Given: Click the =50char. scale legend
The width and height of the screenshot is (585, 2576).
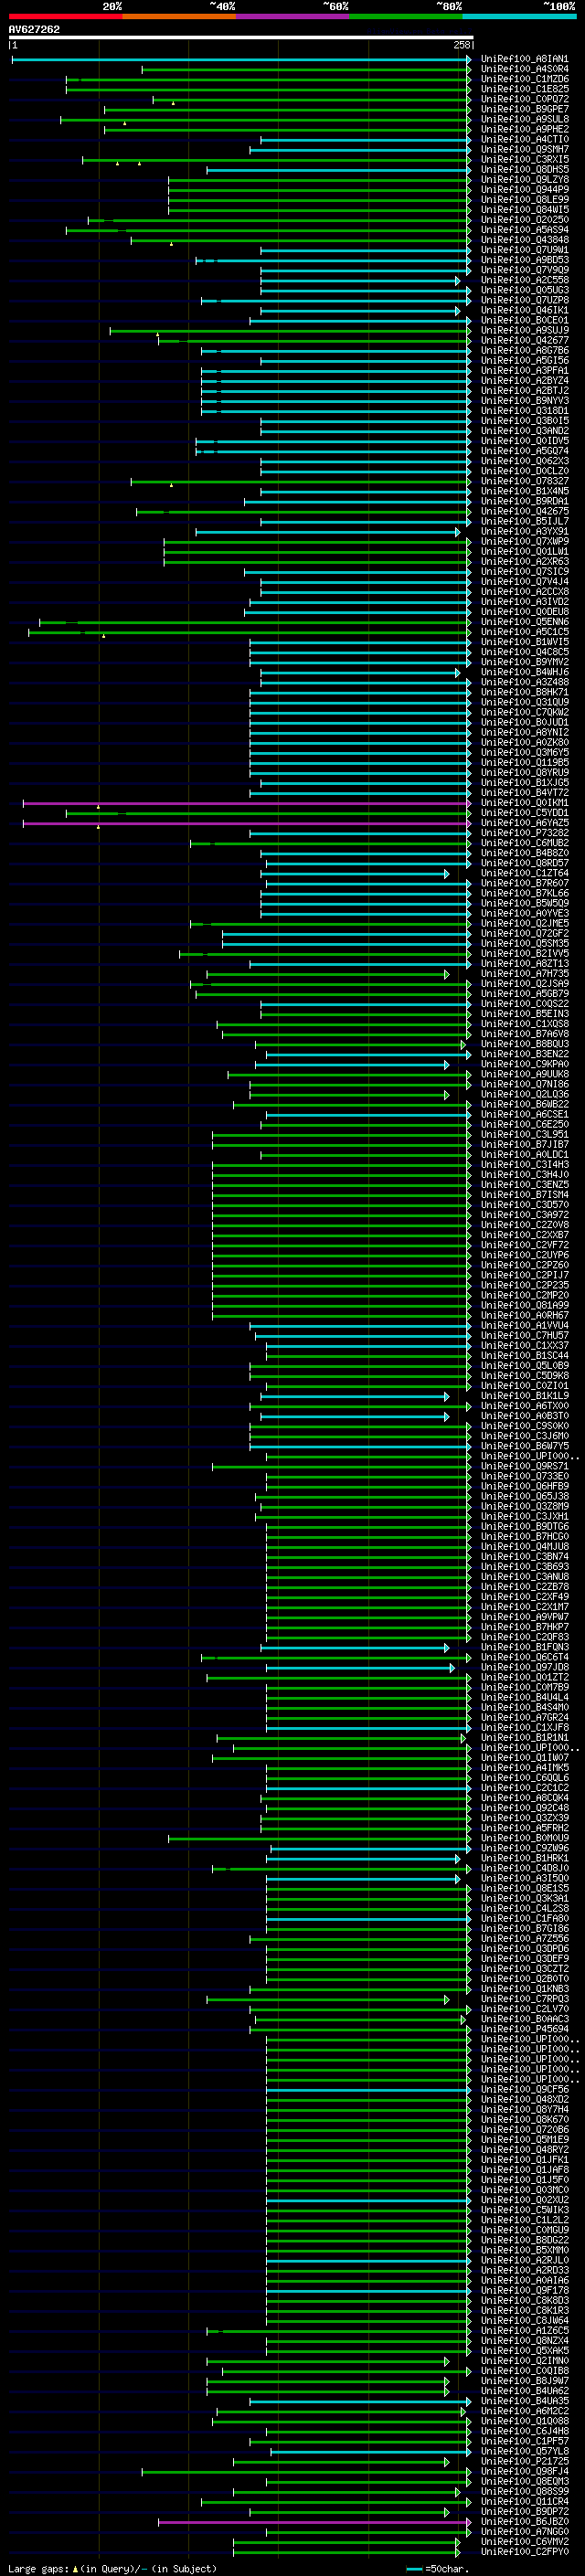Looking at the screenshot, I should [x=438, y=2569].
